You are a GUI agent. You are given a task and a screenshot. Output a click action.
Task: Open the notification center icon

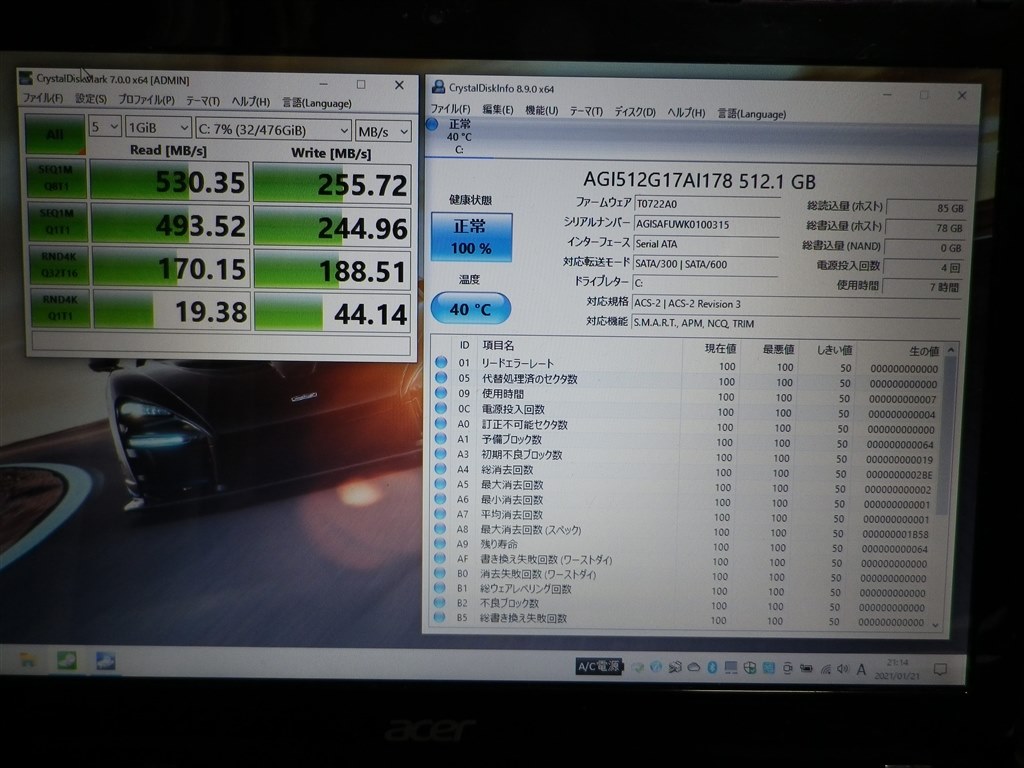click(940, 669)
